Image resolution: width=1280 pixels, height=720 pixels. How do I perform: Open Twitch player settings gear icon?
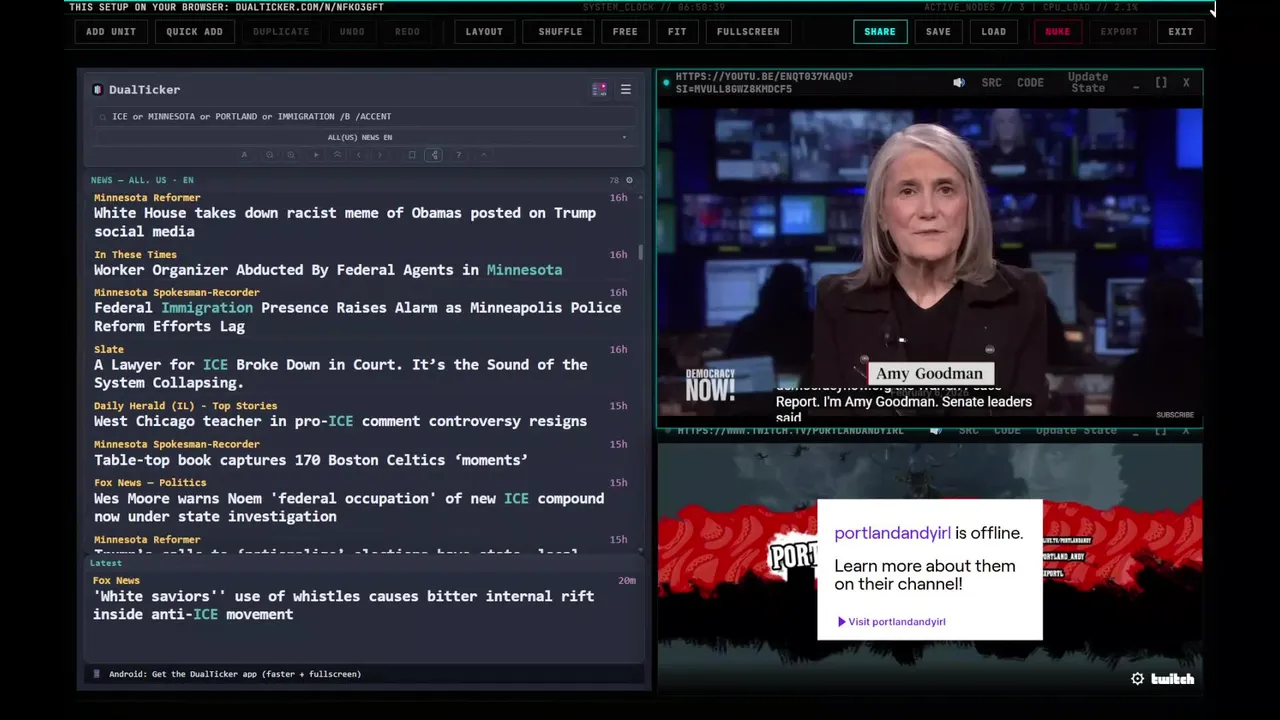coord(1137,679)
